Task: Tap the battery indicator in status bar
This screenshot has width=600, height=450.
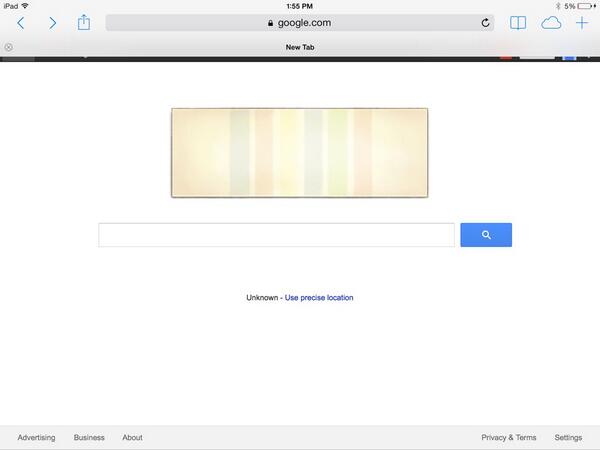Action: [x=585, y=6]
